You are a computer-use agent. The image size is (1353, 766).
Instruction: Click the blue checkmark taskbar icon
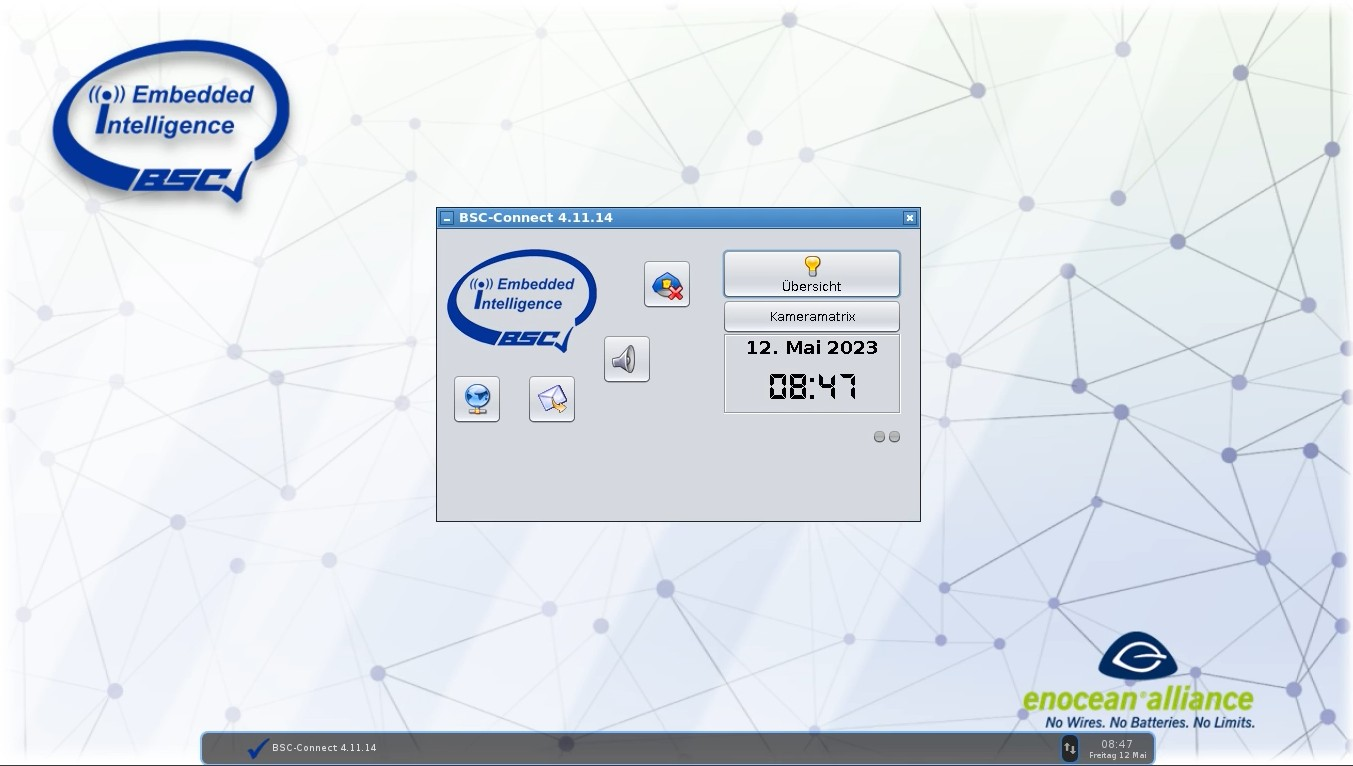click(x=258, y=748)
